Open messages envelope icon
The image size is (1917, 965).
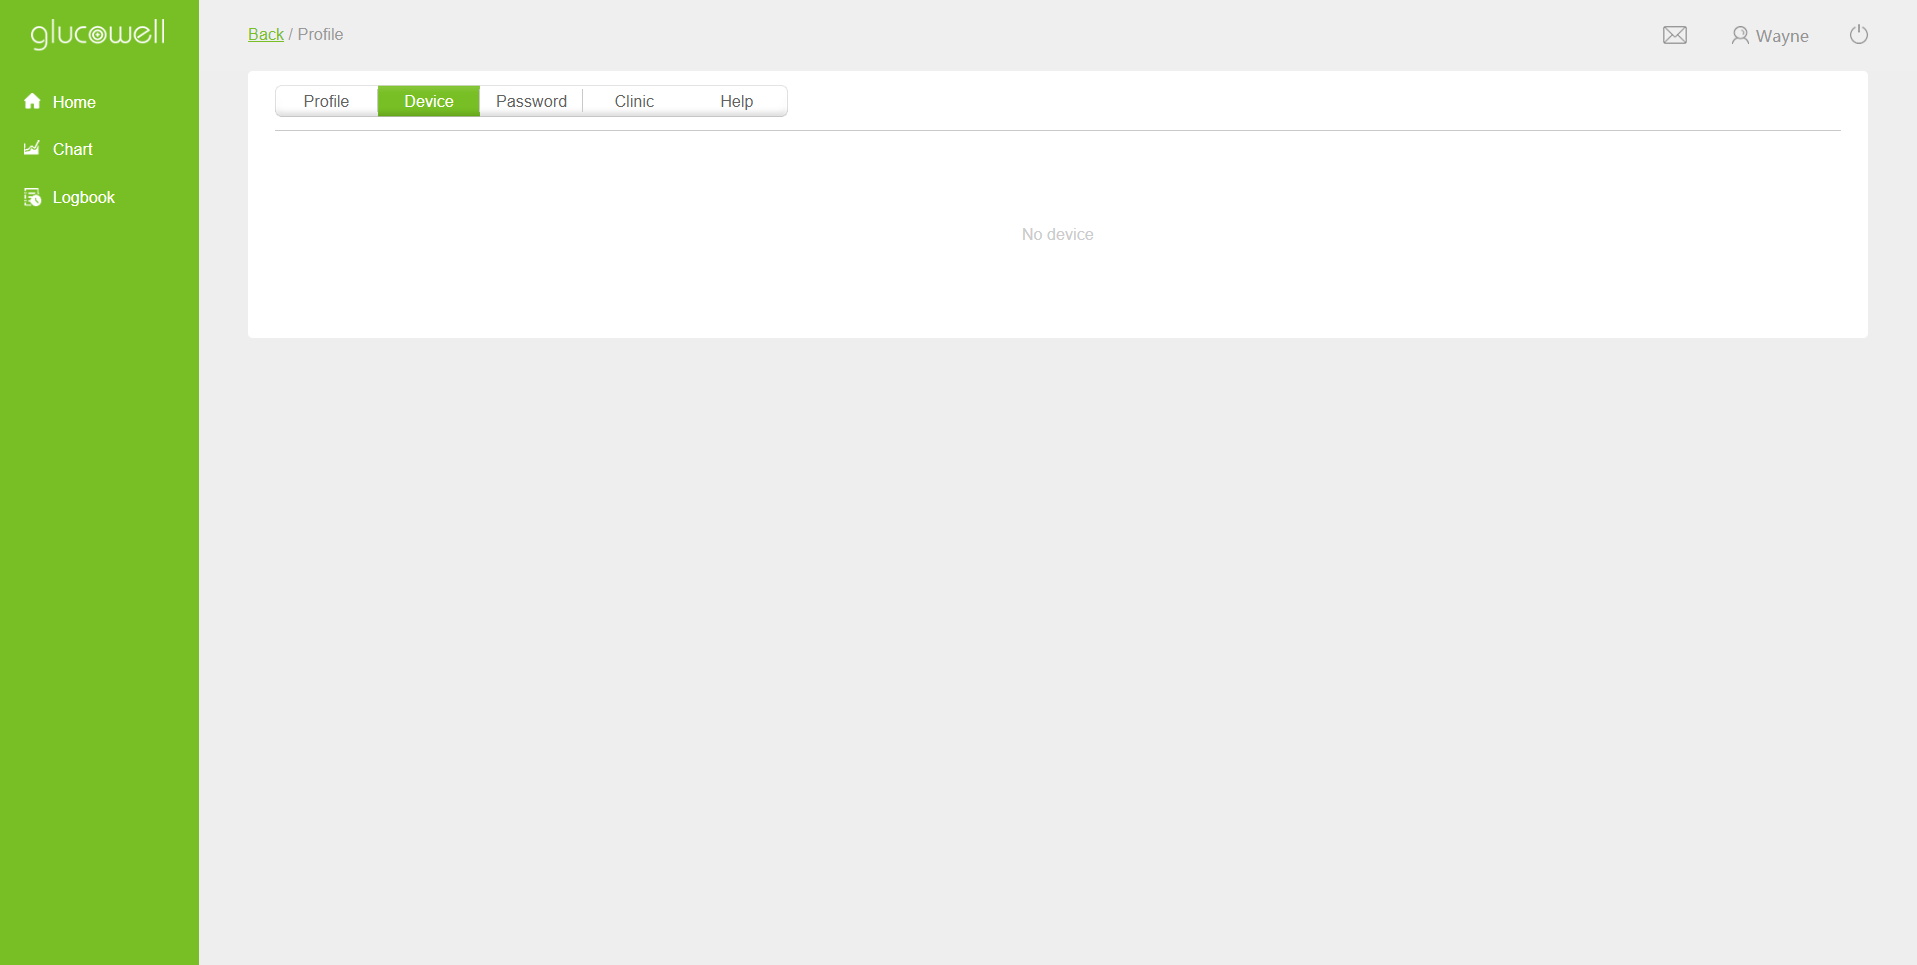click(x=1675, y=35)
